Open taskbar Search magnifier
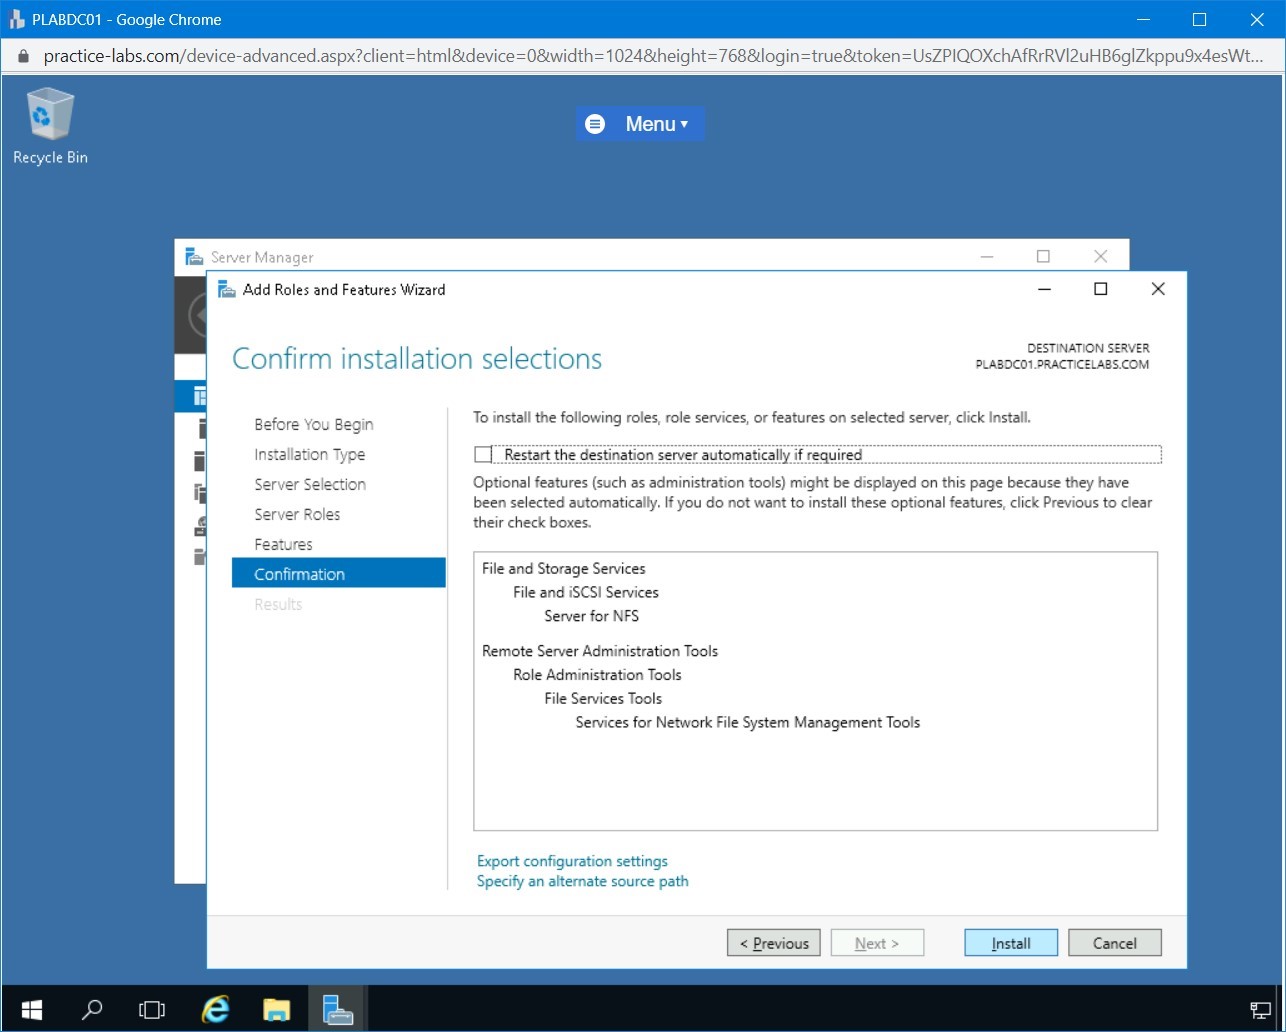Image resolution: width=1286 pixels, height=1032 pixels. pos(91,1009)
